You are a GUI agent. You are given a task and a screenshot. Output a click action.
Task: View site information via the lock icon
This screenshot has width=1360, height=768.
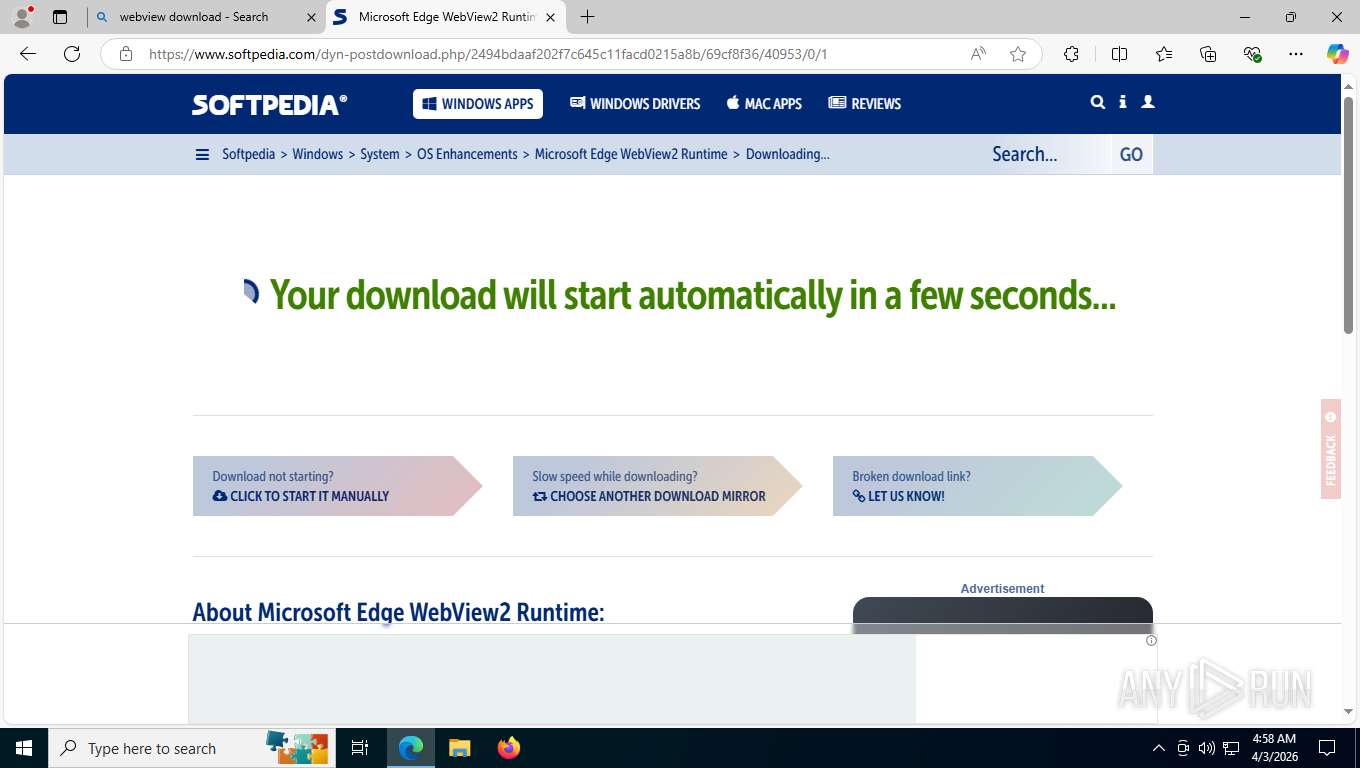[x=126, y=54]
